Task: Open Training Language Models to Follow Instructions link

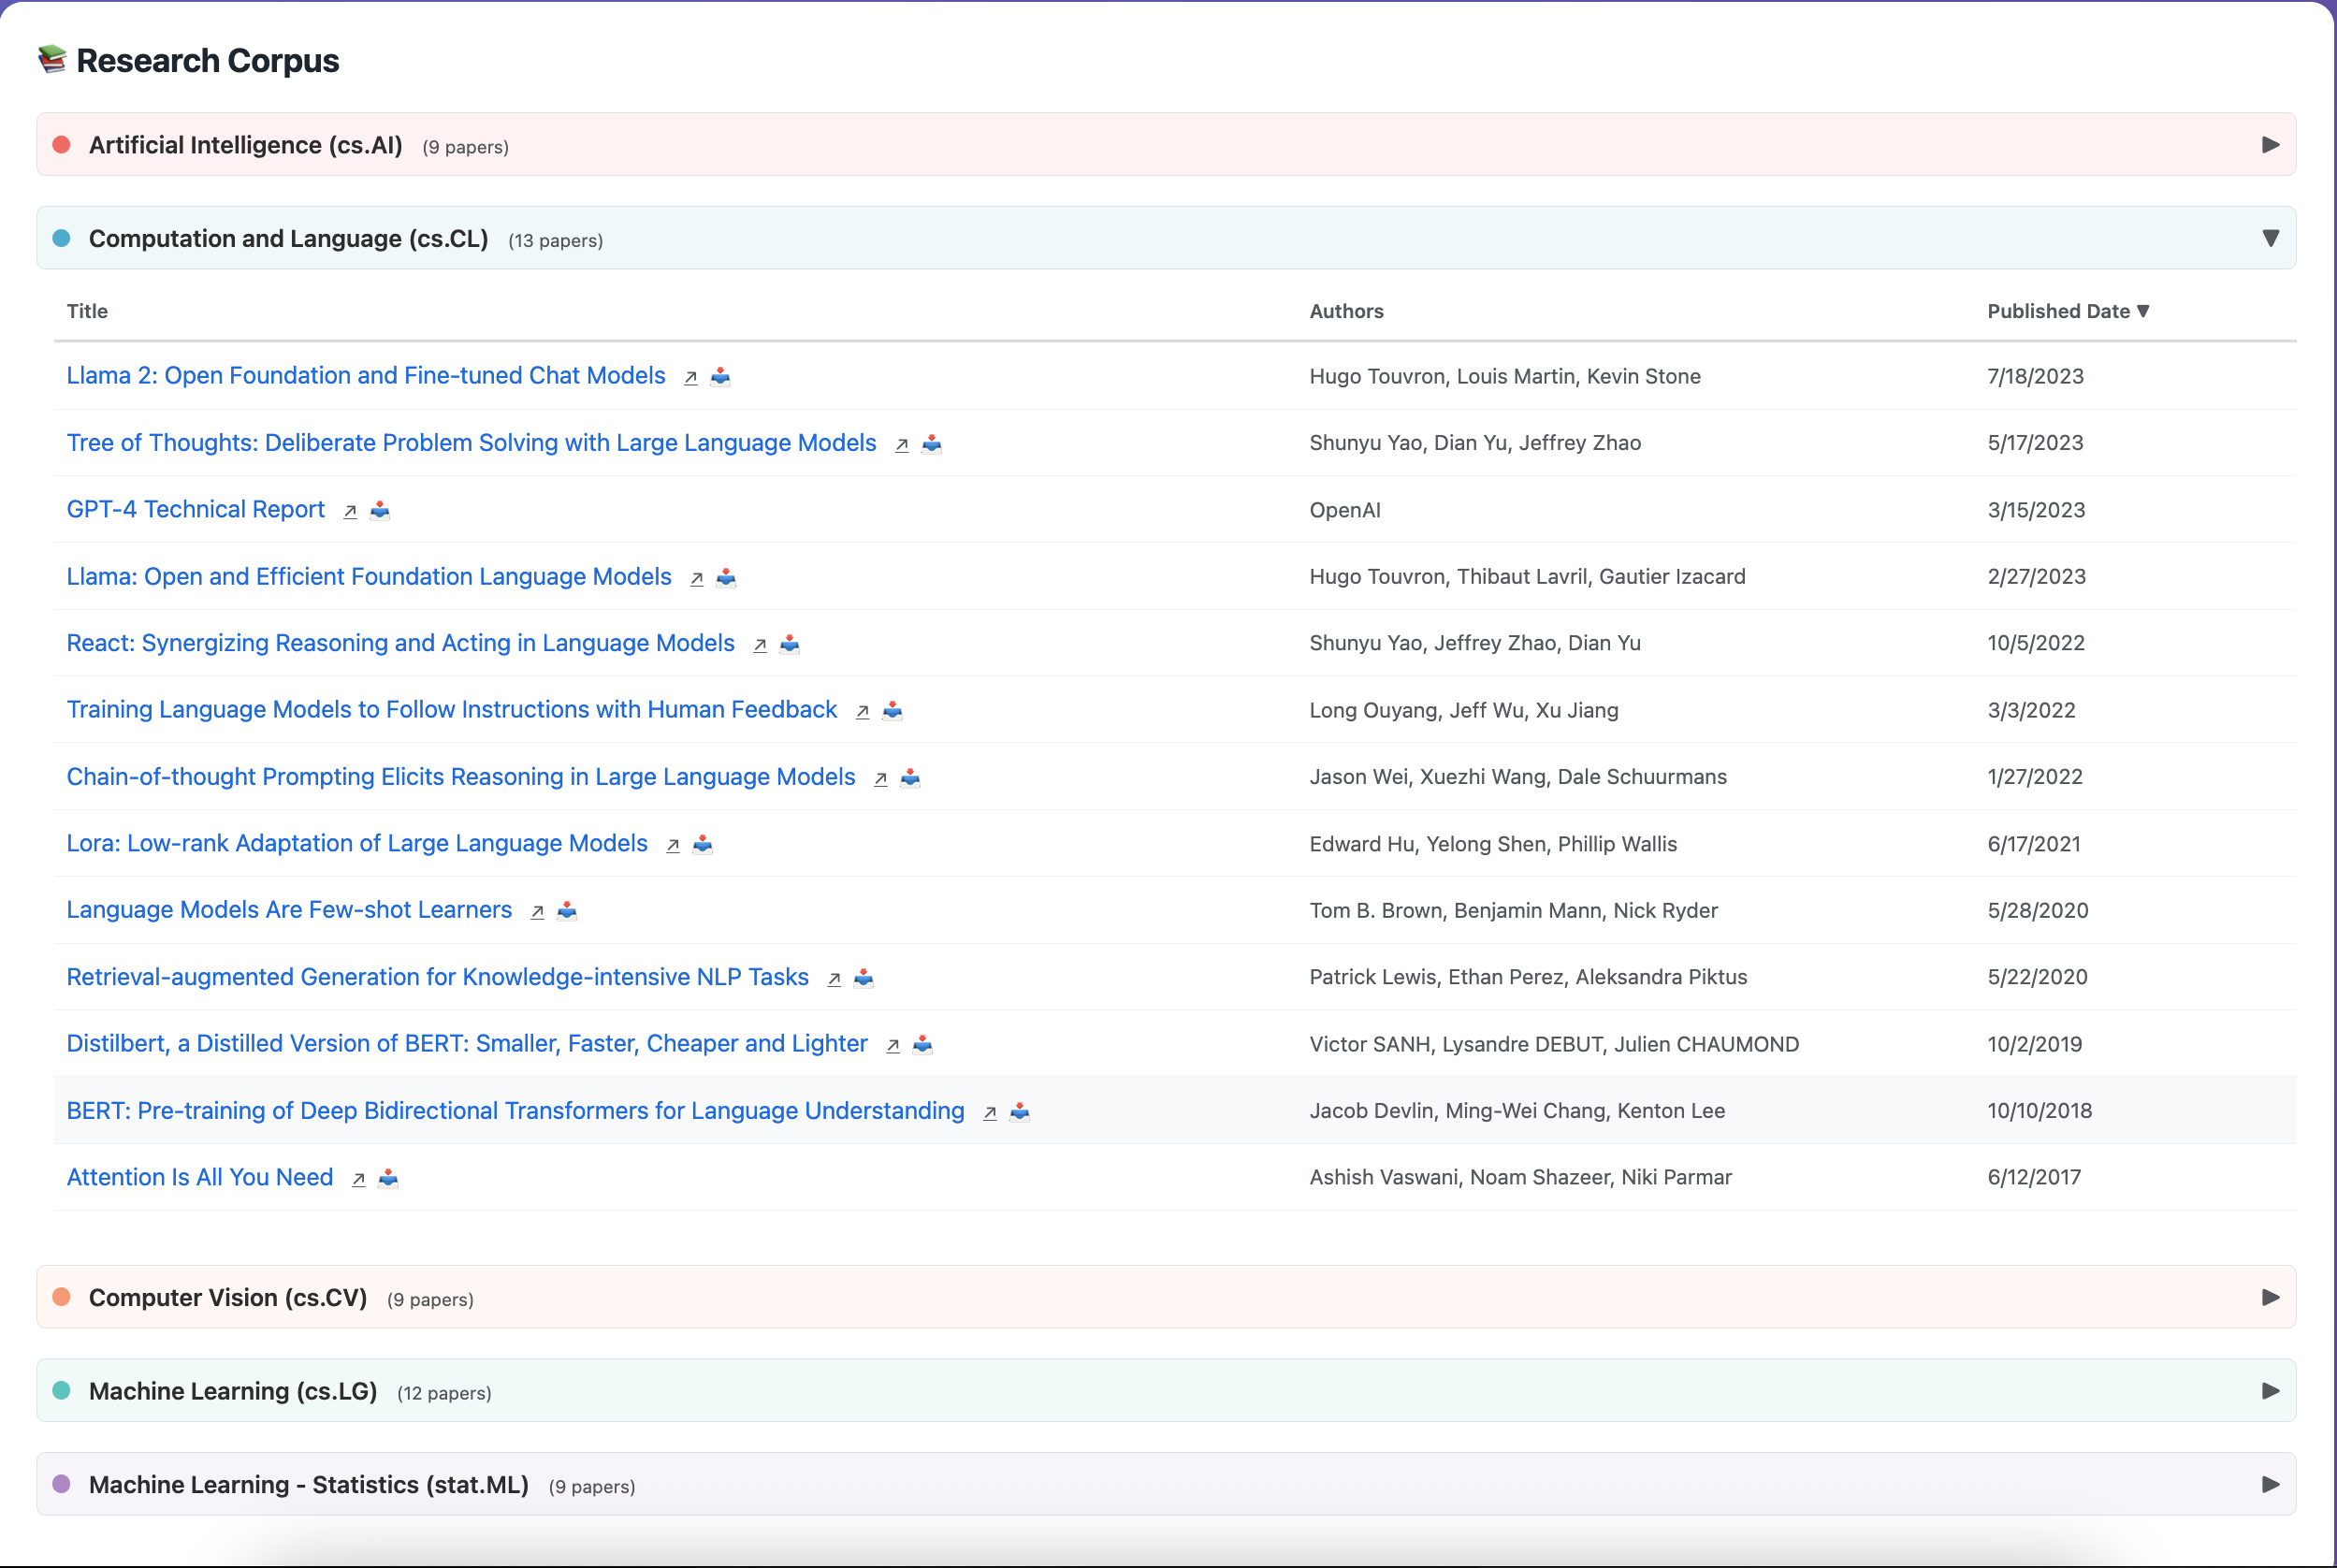Action: (x=451, y=710)
